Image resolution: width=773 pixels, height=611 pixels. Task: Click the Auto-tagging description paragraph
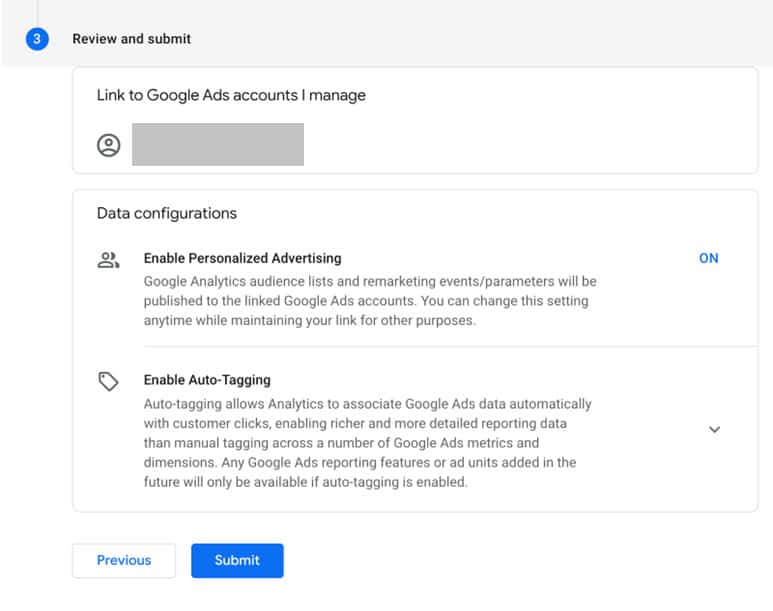coord(368,443)
